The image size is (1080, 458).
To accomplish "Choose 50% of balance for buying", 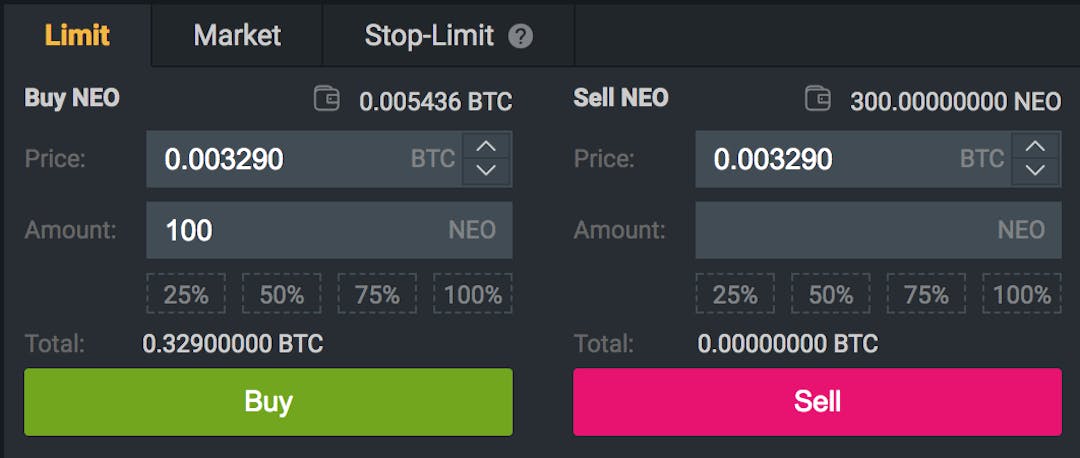I will (x=282, y=294).
